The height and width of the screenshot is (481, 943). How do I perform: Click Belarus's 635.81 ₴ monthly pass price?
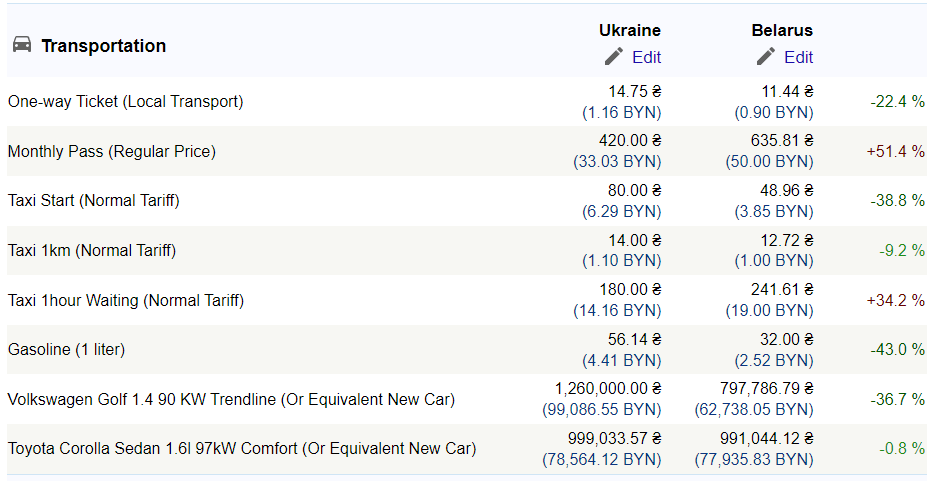[x=782, y=141]
